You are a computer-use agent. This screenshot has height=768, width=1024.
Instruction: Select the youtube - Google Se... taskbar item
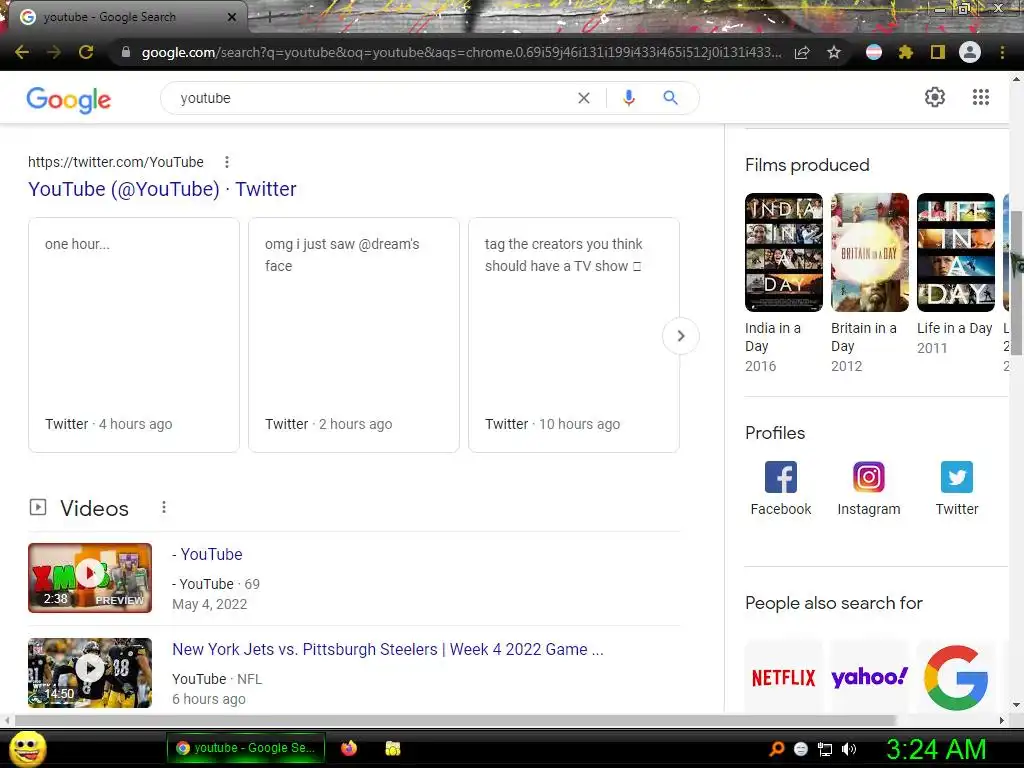click(246, 748)
